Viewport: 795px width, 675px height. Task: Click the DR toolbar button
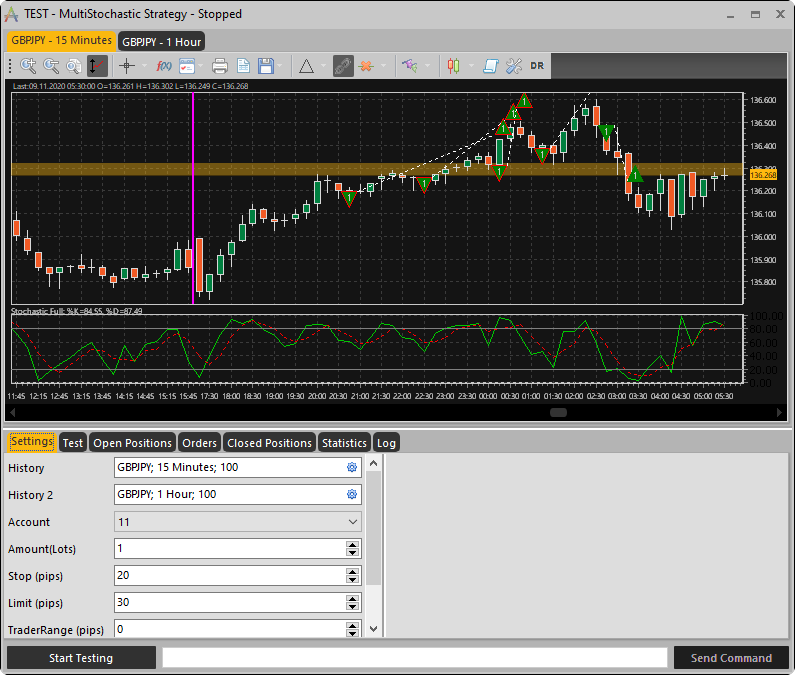537,65
